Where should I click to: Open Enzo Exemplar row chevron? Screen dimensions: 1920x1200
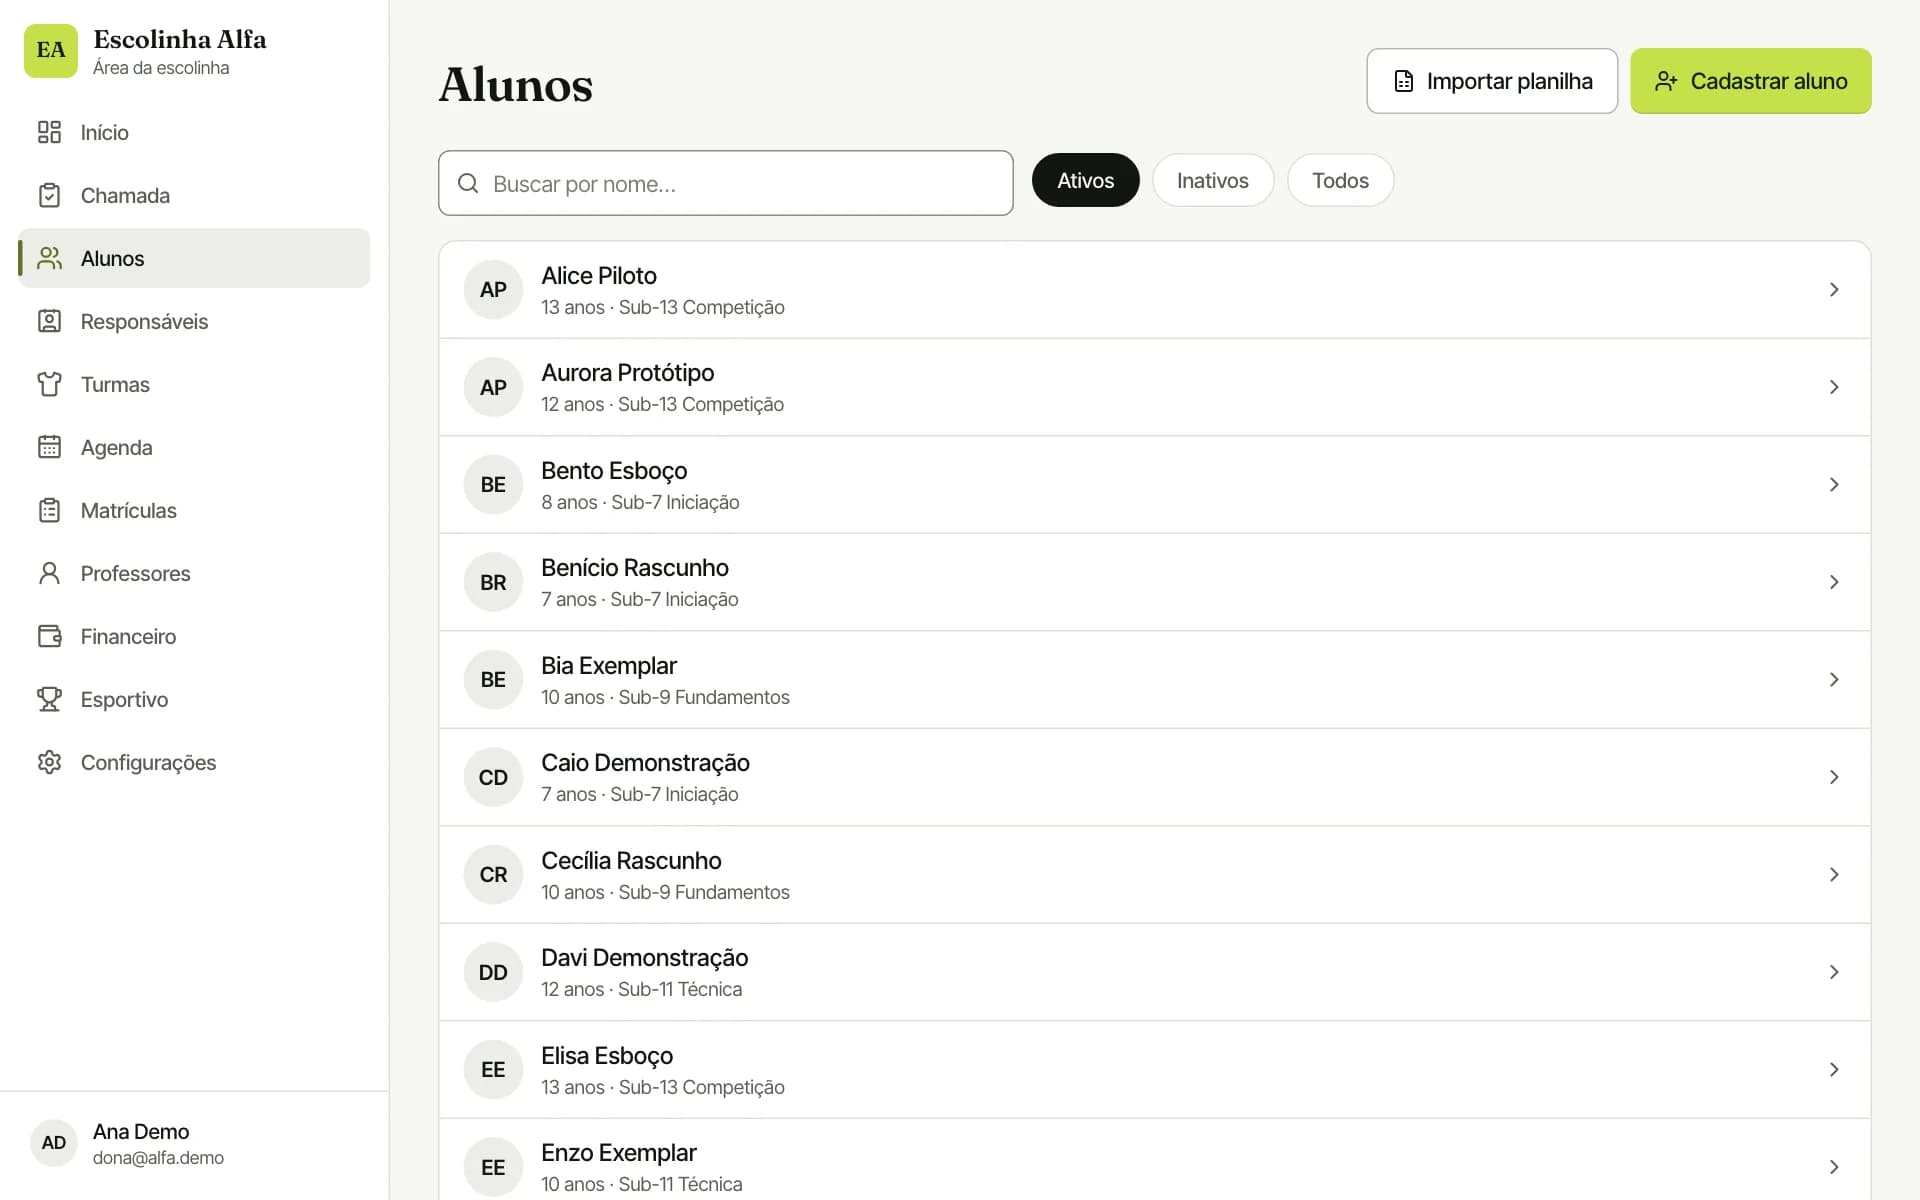click(x=1834, y=1167)
